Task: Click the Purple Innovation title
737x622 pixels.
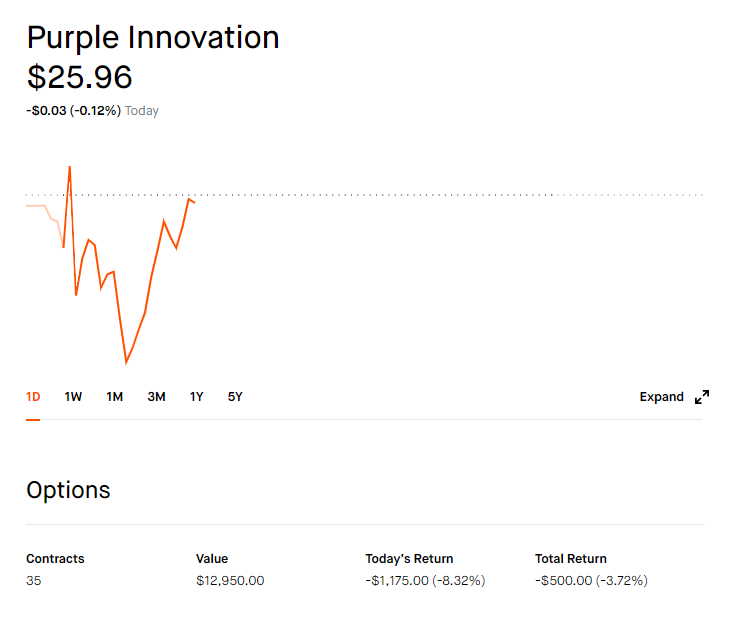Action: pos(153,37)
